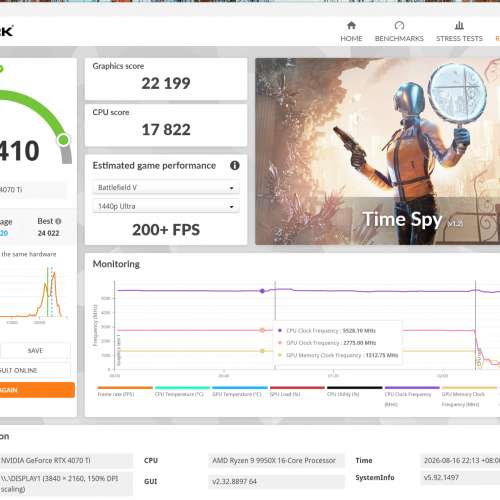Click the info icon beside Best score
Screen dimensions: 500x500
[58, 221]
